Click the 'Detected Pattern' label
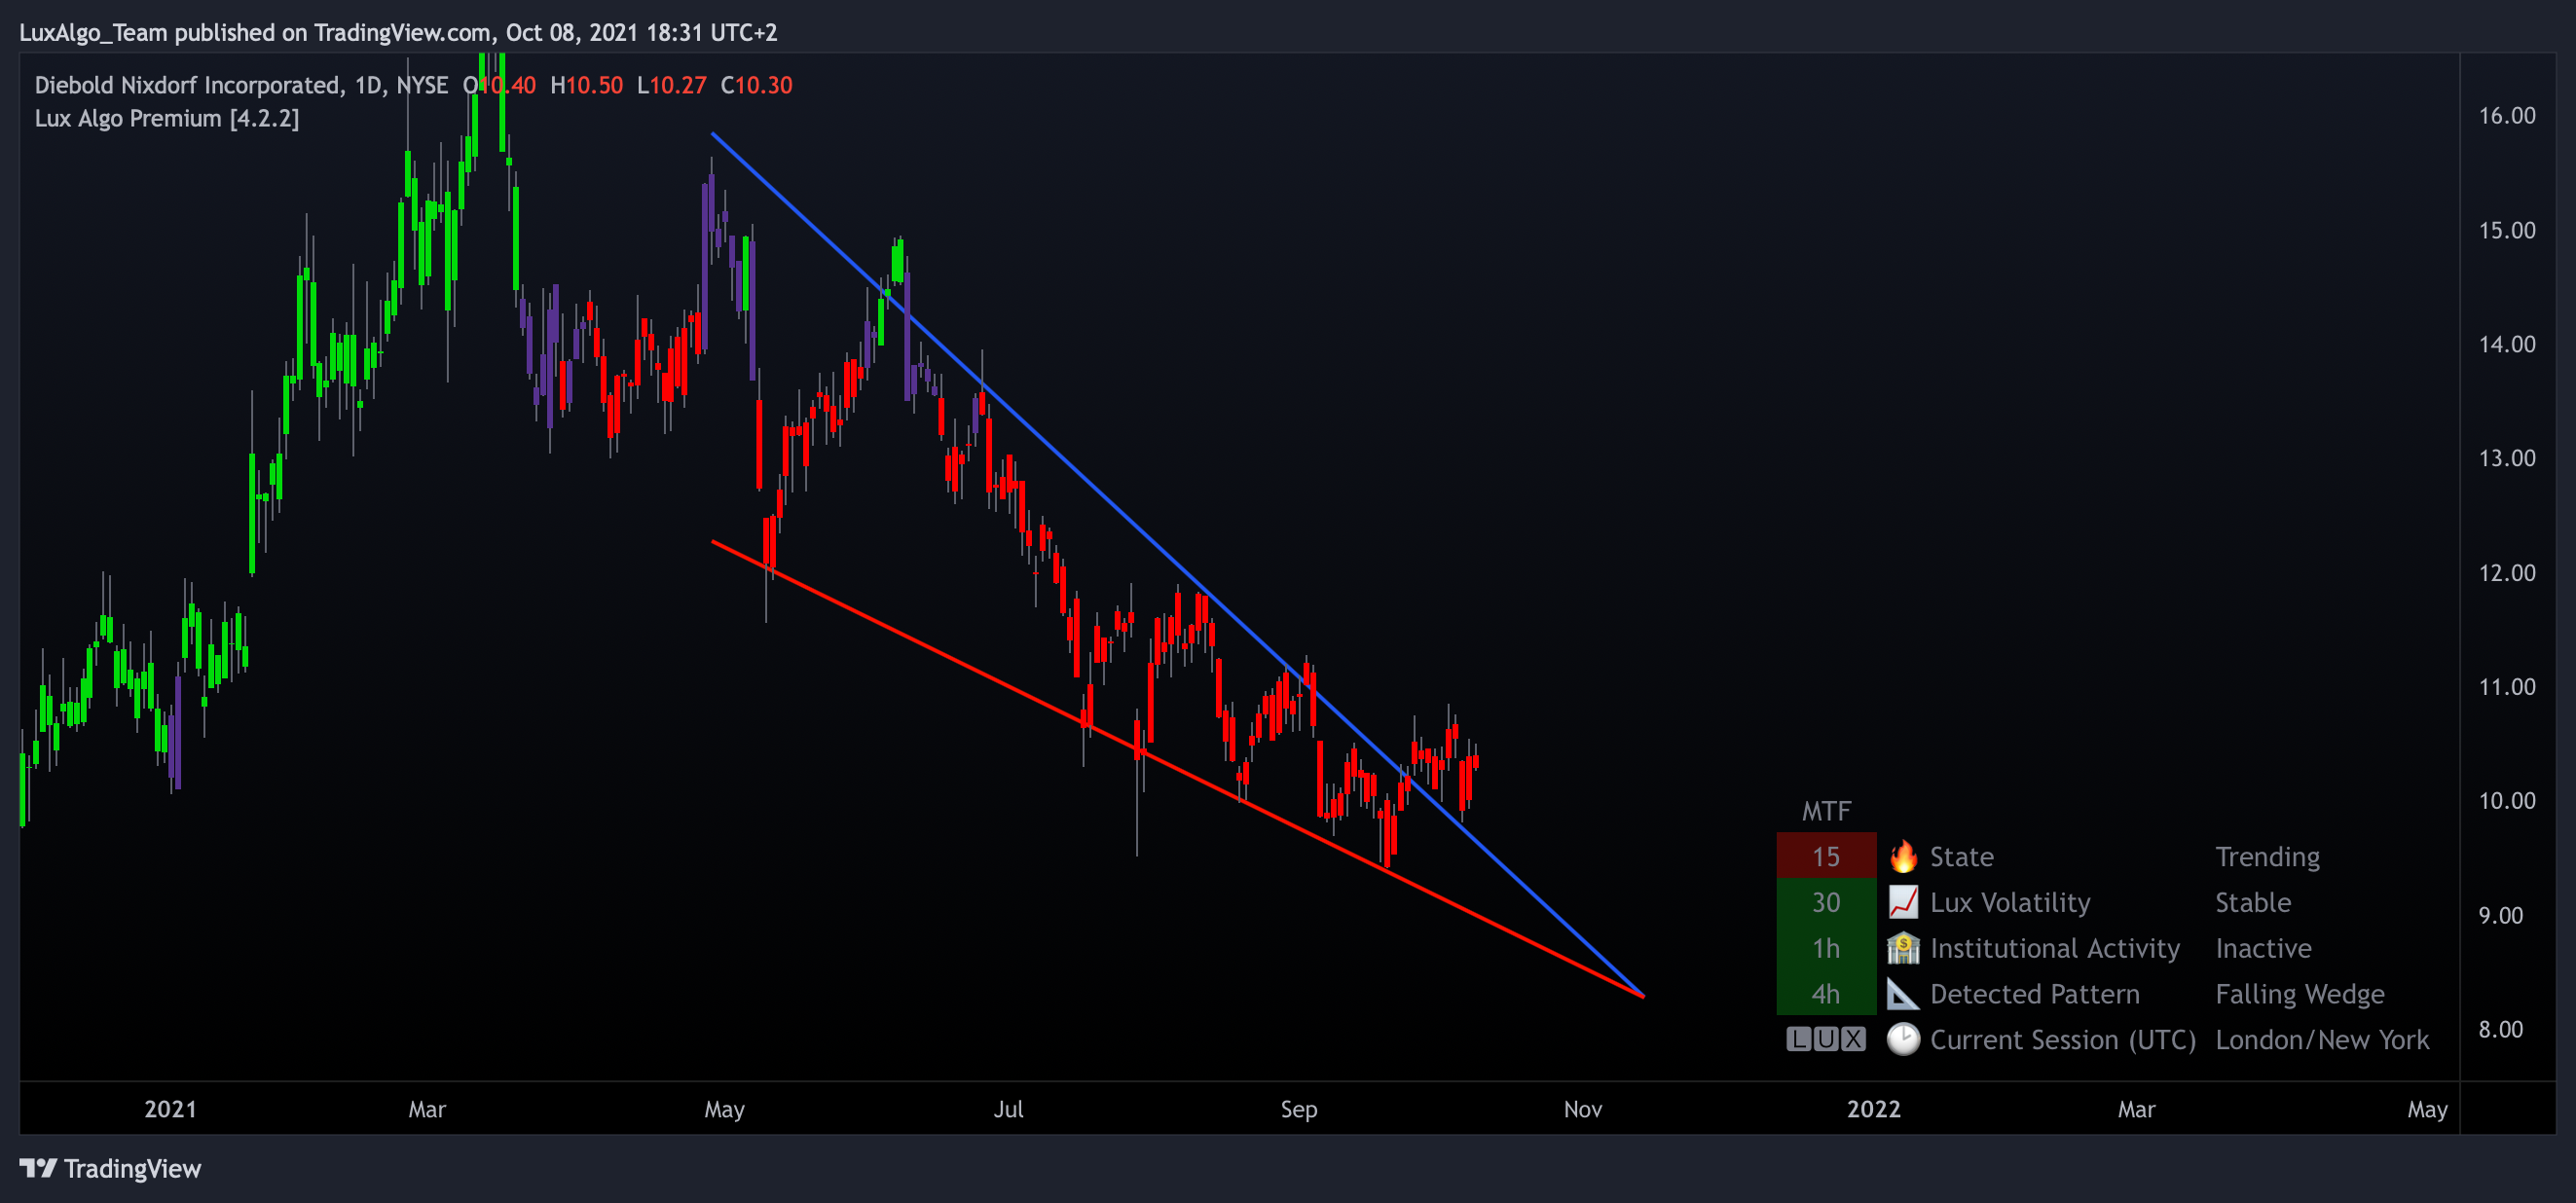 pyautogui.click(x=2034, y=994)
